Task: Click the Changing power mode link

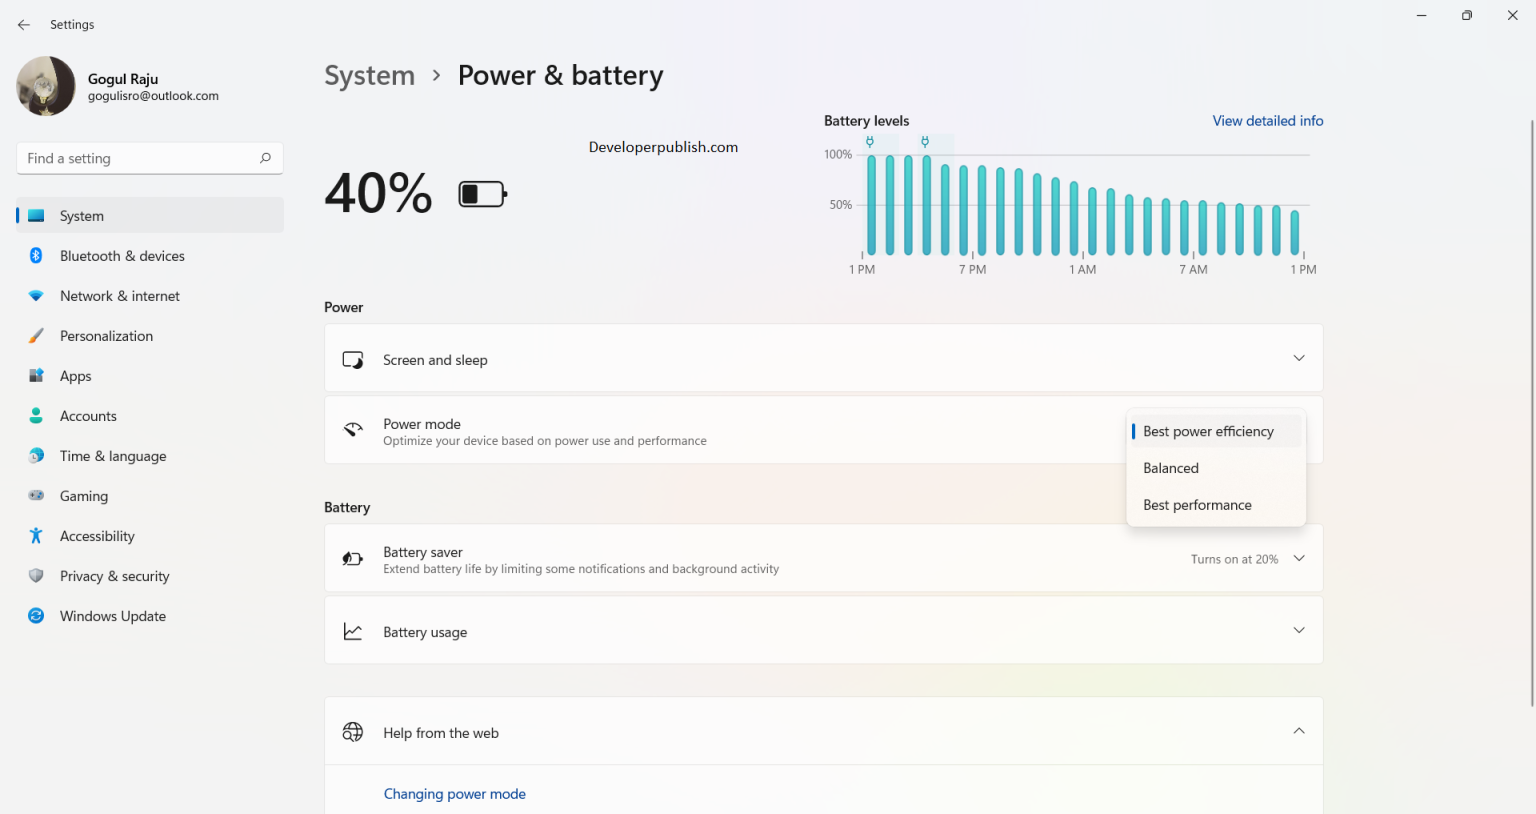Action: tap(455, 793)
